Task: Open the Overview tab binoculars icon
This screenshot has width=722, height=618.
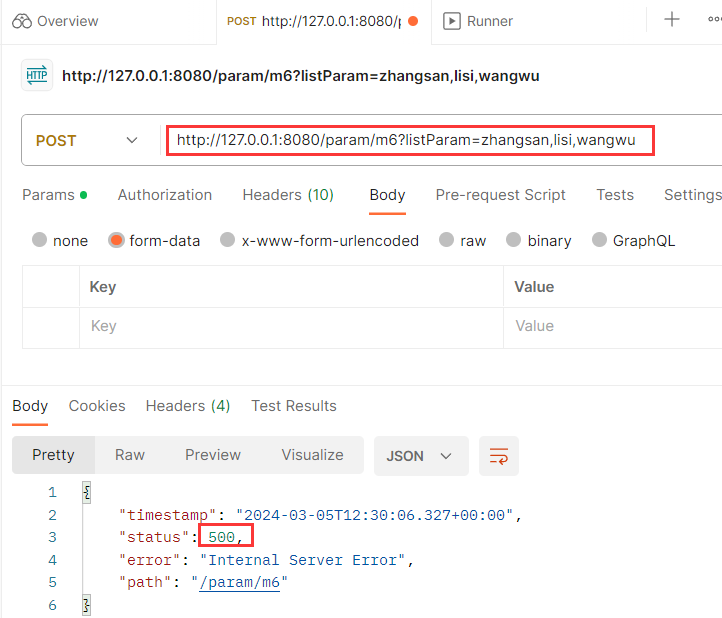Action: click(x=22, y=21)
